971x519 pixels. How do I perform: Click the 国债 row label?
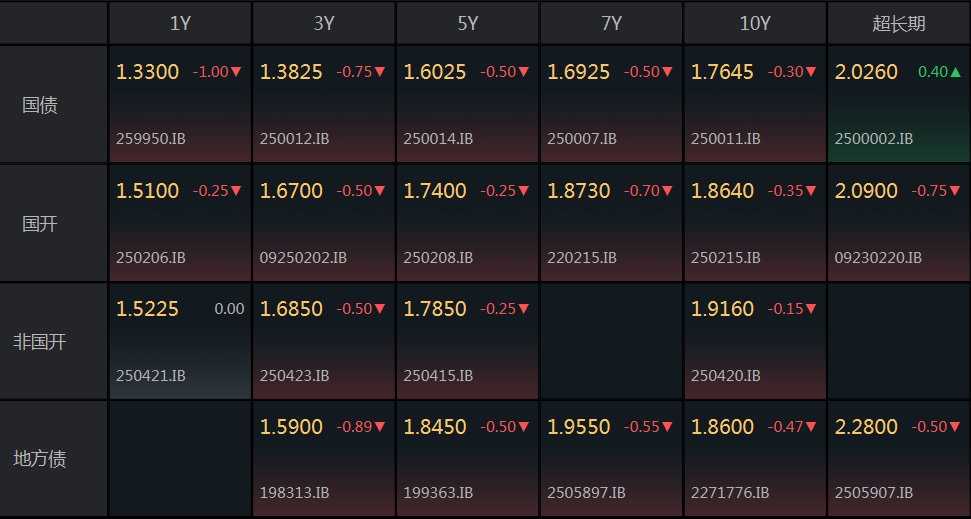[40, 105]
